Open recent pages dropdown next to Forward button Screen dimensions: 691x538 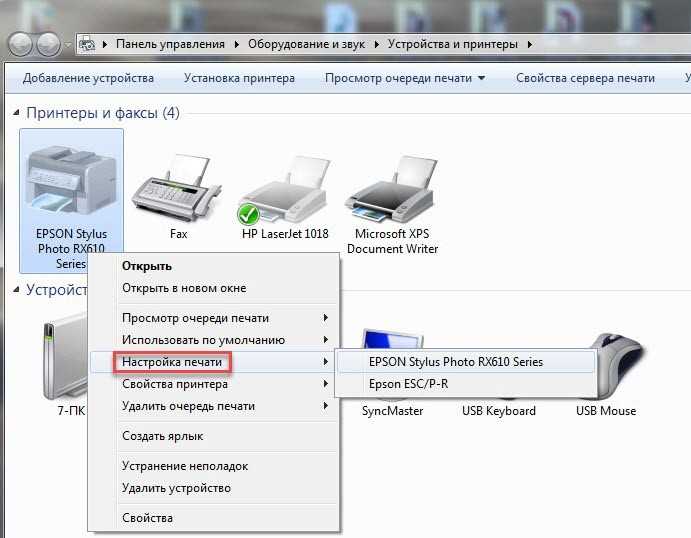[x=68, y=45]
